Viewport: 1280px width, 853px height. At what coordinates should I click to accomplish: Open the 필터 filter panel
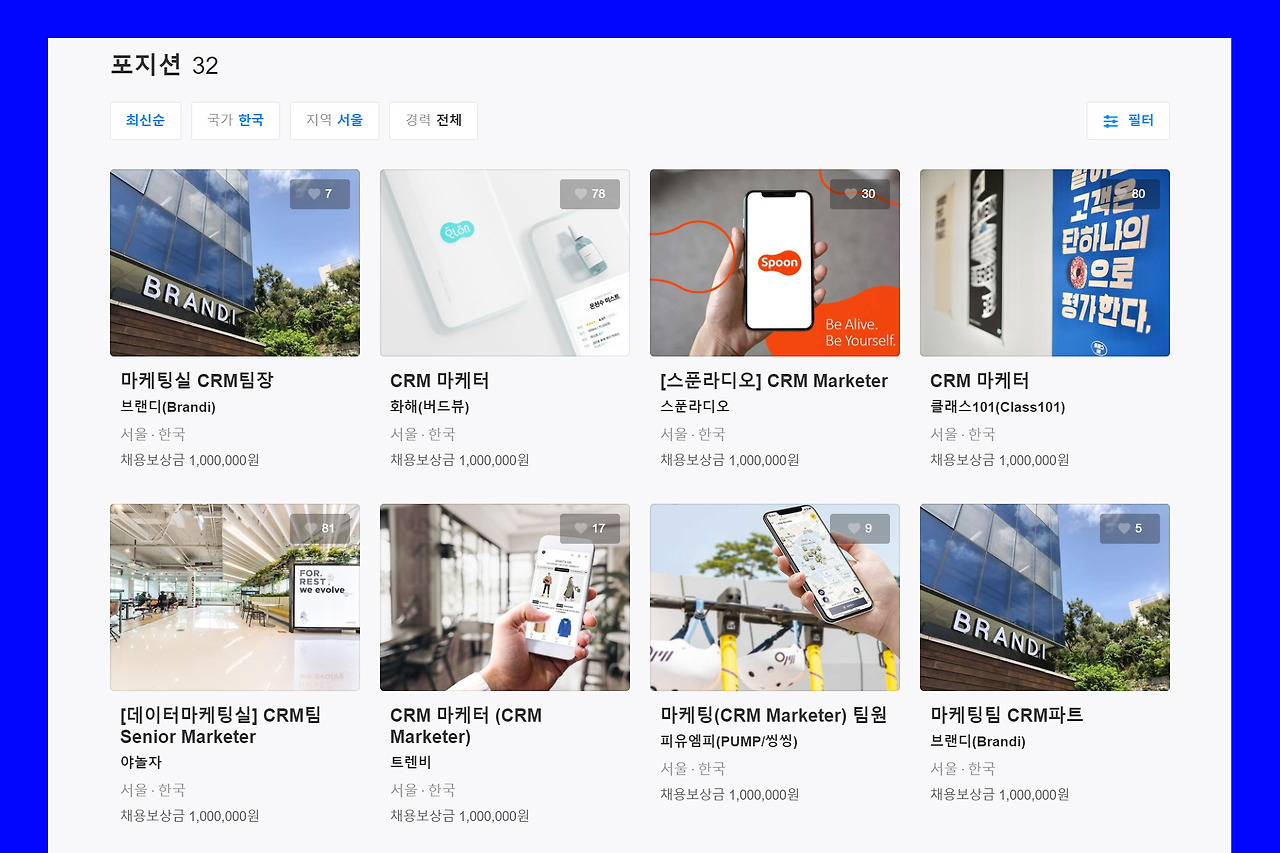(1128, 121)
